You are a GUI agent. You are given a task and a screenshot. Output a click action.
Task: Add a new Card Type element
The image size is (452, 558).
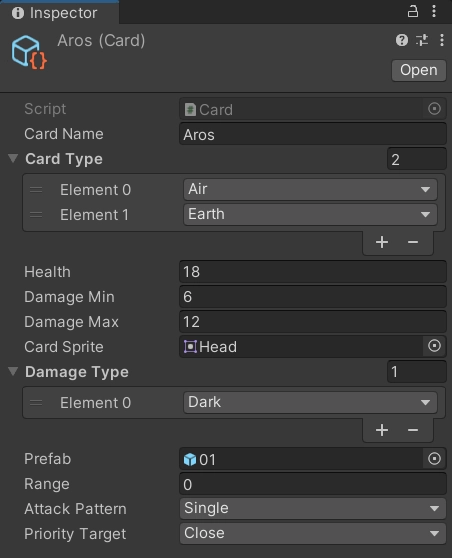(x=382, y=242)
